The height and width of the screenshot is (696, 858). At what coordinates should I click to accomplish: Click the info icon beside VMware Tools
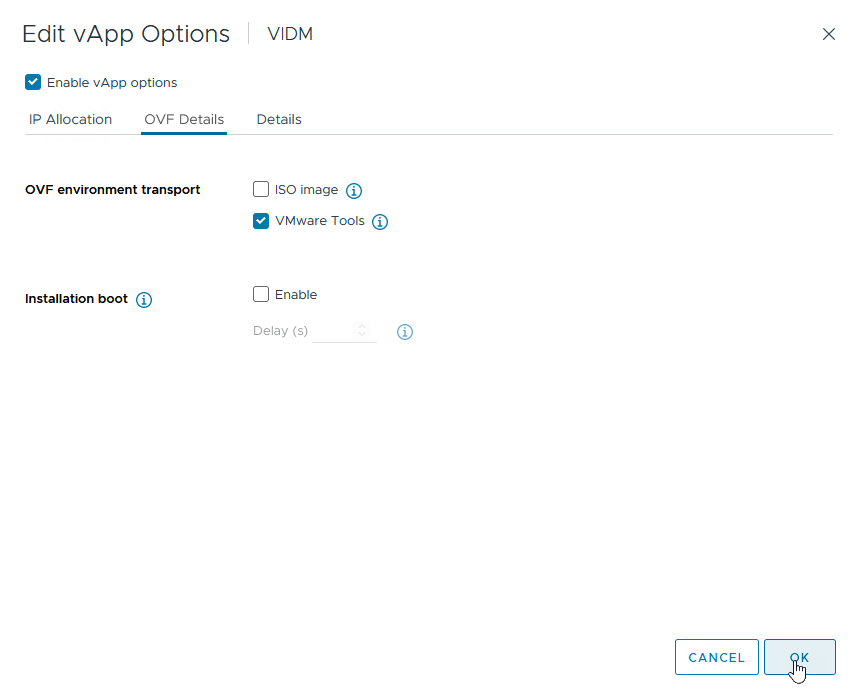[x=380, y=222]
